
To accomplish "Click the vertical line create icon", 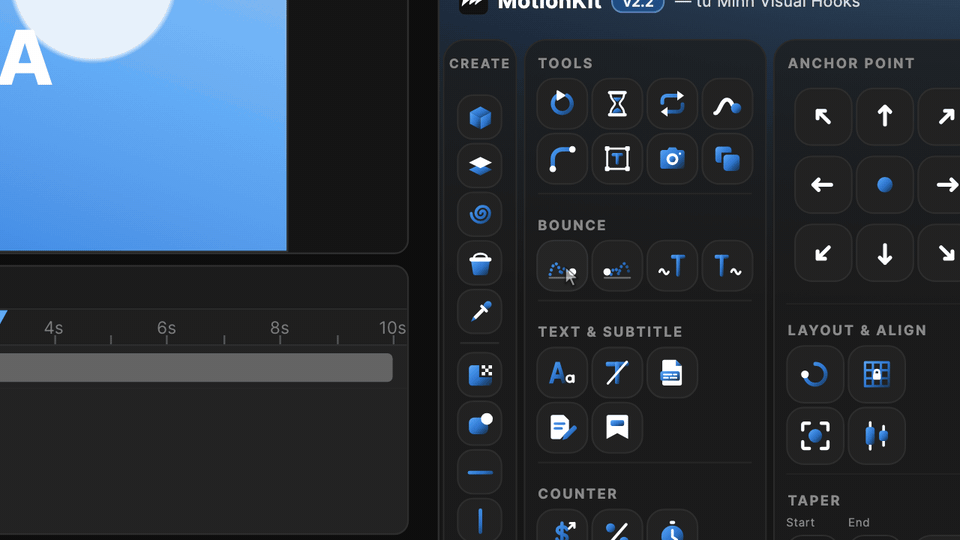I will point(480,520).
